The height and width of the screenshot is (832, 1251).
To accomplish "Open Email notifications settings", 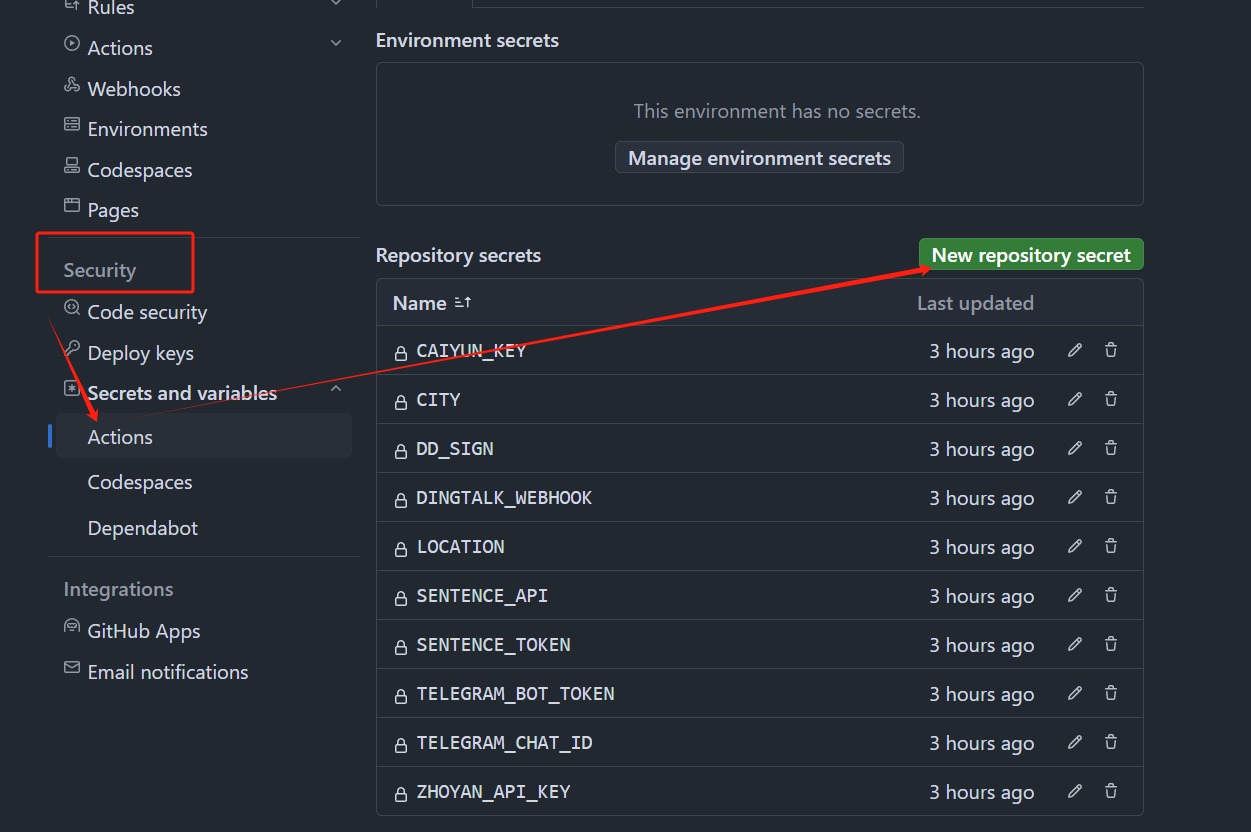I will (168, 672).
